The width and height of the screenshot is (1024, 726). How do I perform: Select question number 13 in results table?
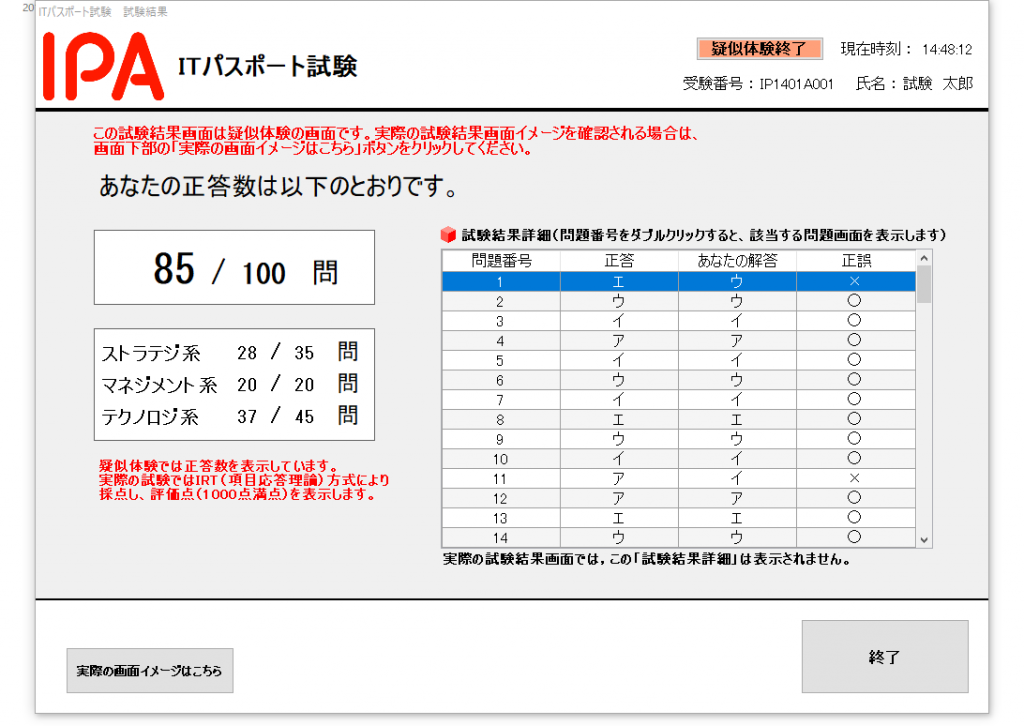click(500, 518)
